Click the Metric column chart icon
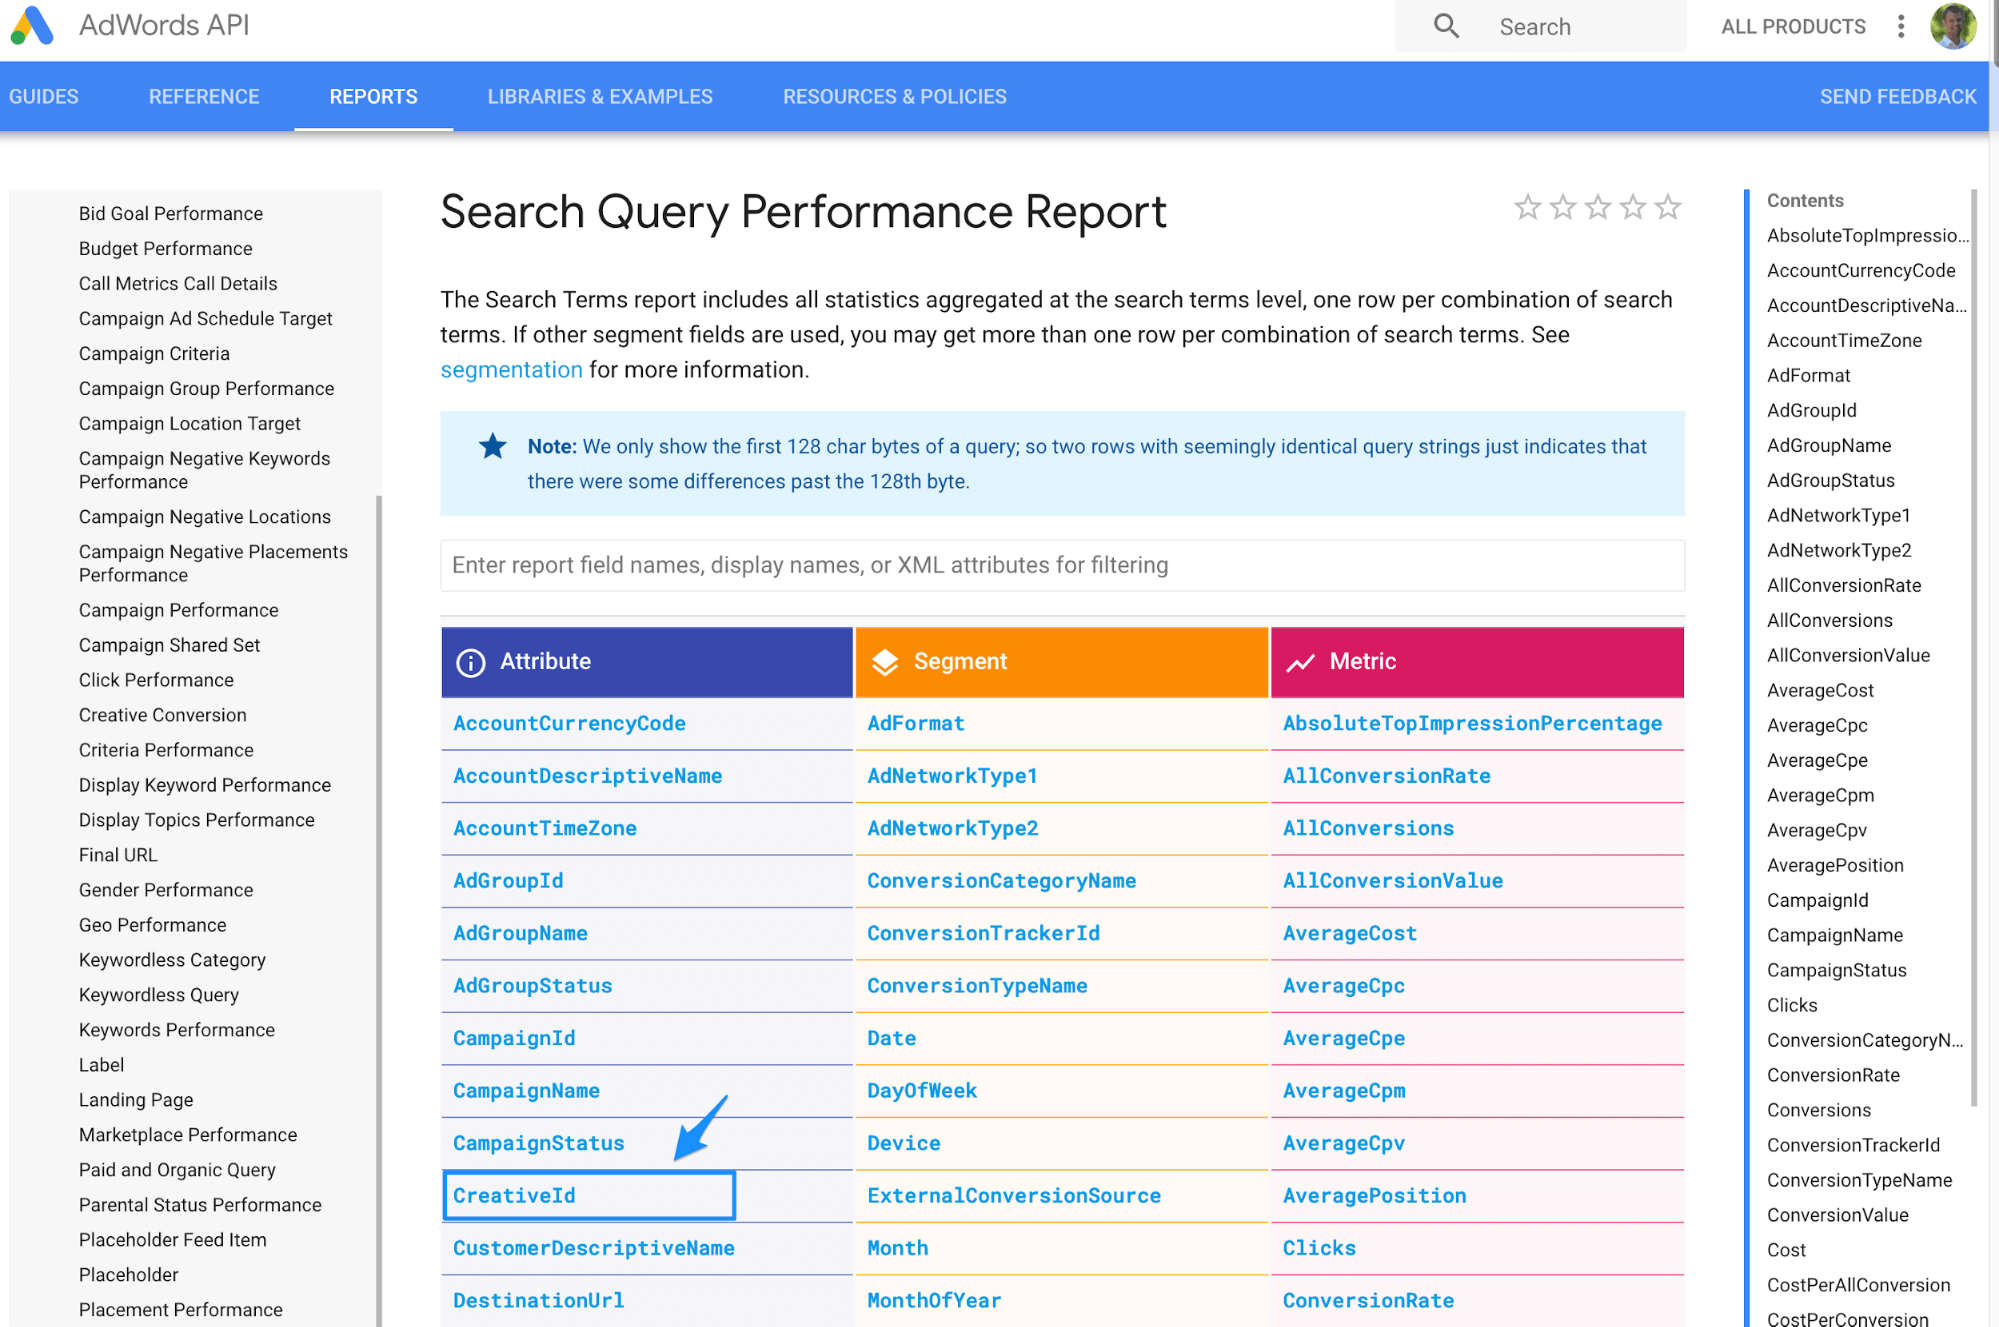 [1300, 662]
